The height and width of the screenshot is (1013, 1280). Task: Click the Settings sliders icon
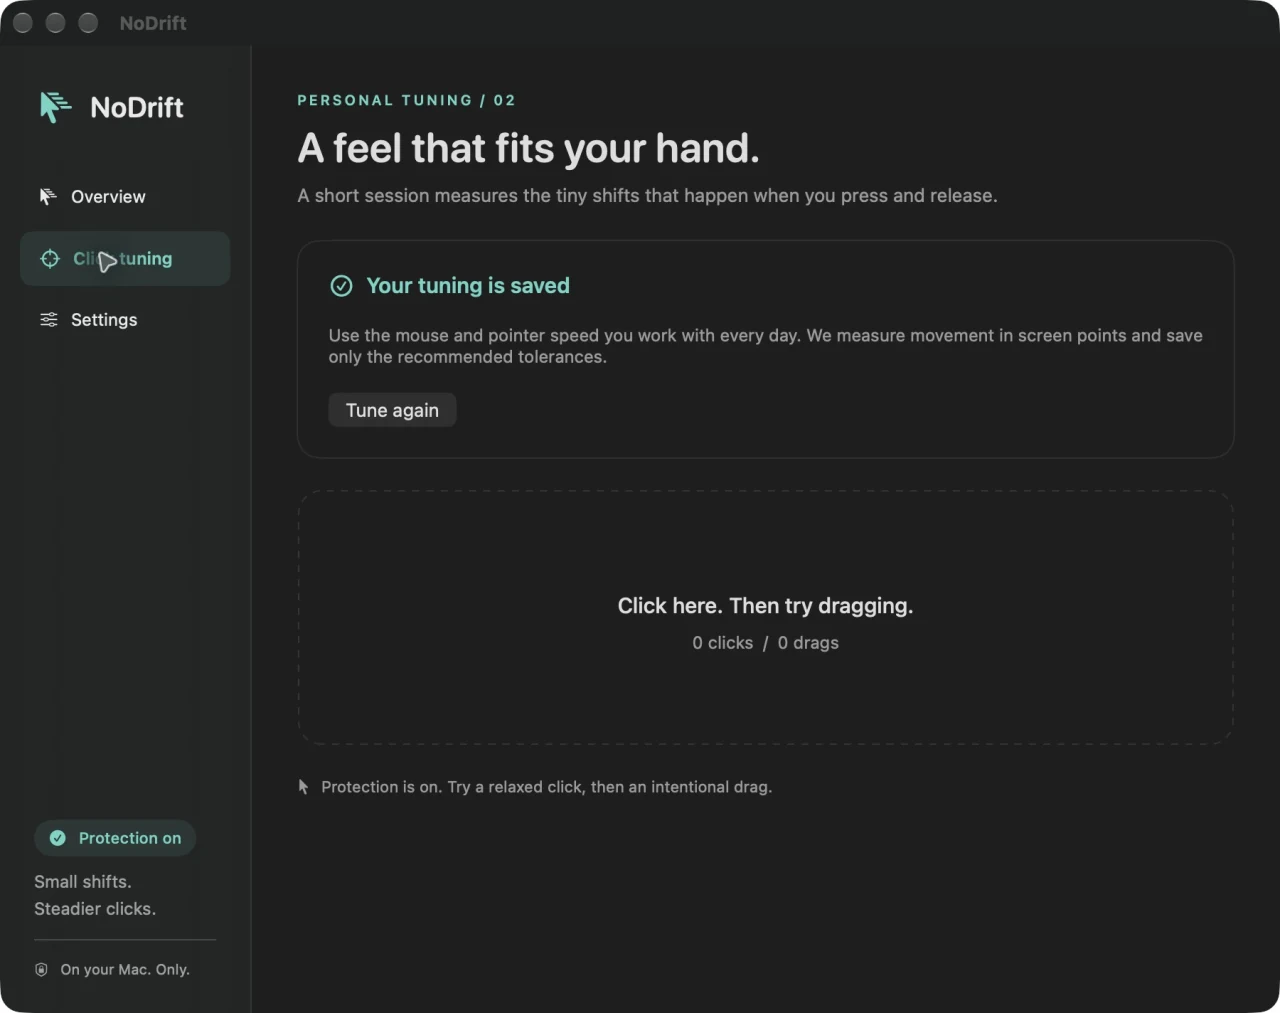click(48, 320)
